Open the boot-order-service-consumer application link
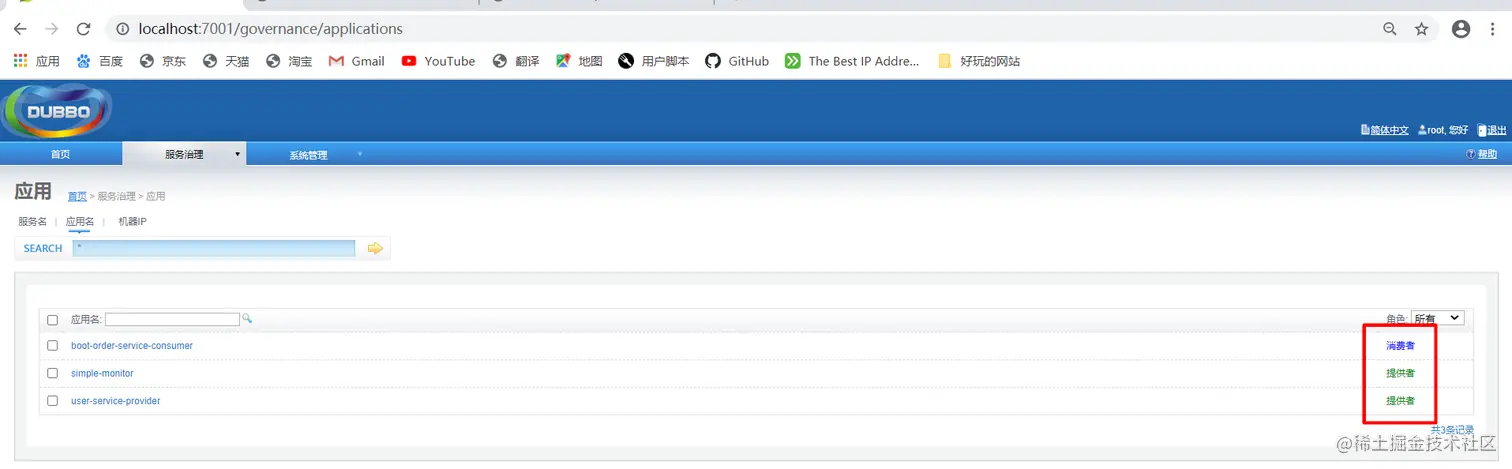Viewport: 1512px width, 469px height. pos(132,346)
